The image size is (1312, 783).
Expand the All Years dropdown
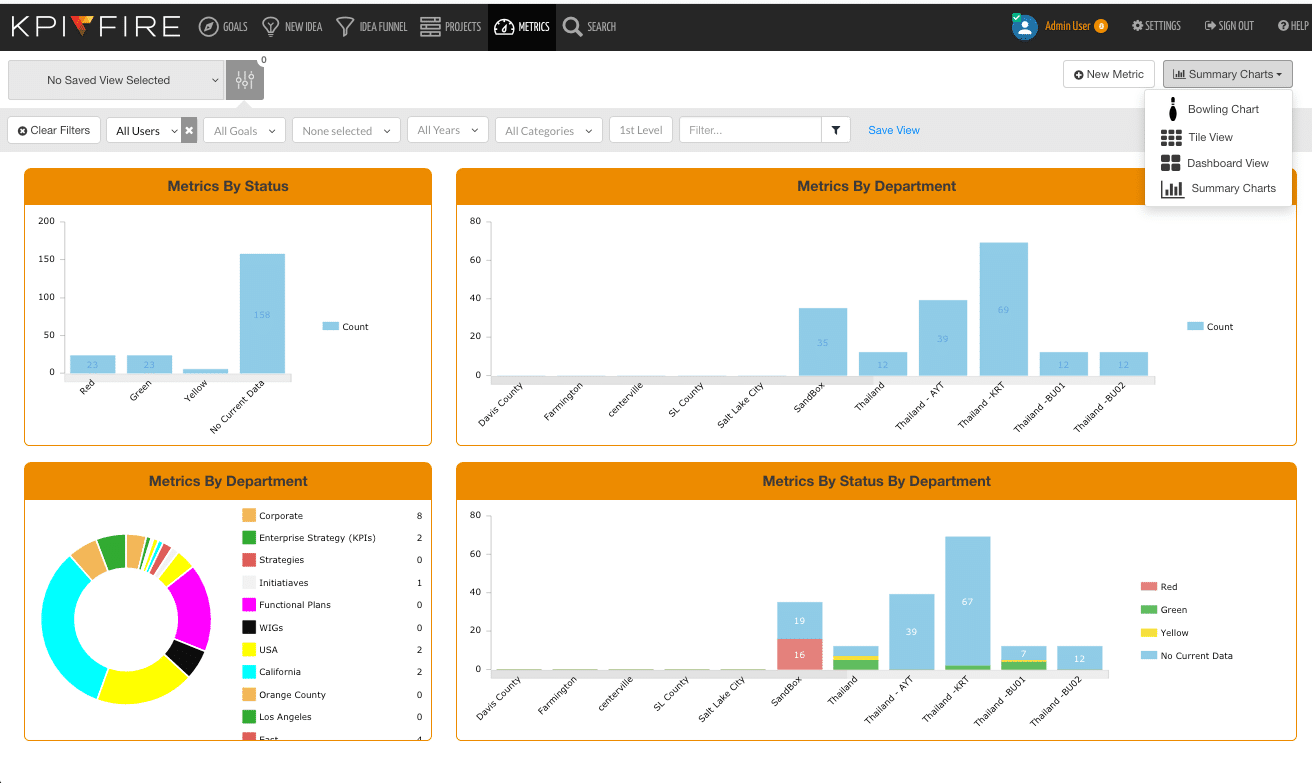pyautogui.click(x=448, y=131)
